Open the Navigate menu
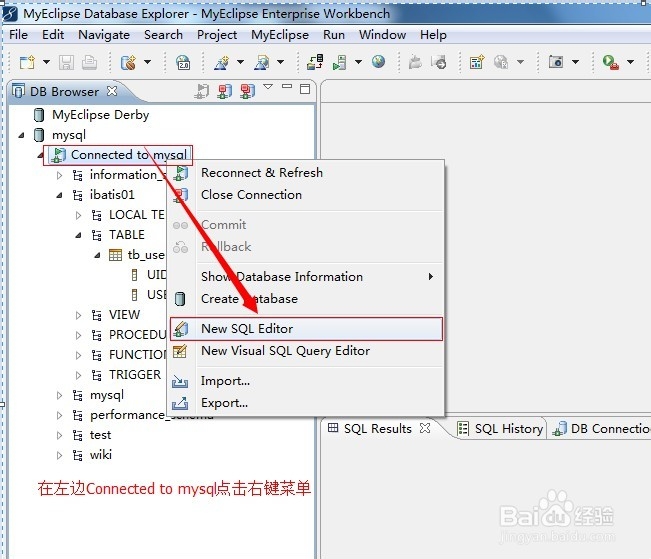This screenshot has width=651, height=559. (x=104, y=35)
